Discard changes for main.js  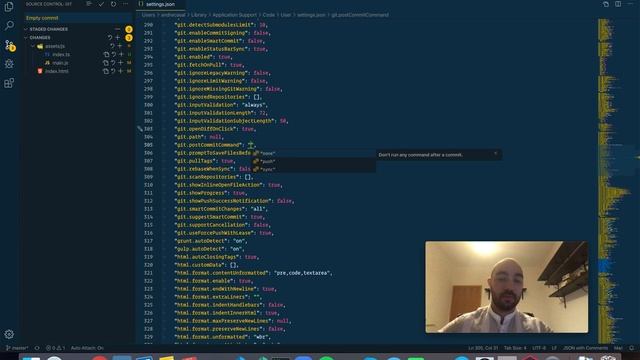pyautogui.click(x=113, y=63)
